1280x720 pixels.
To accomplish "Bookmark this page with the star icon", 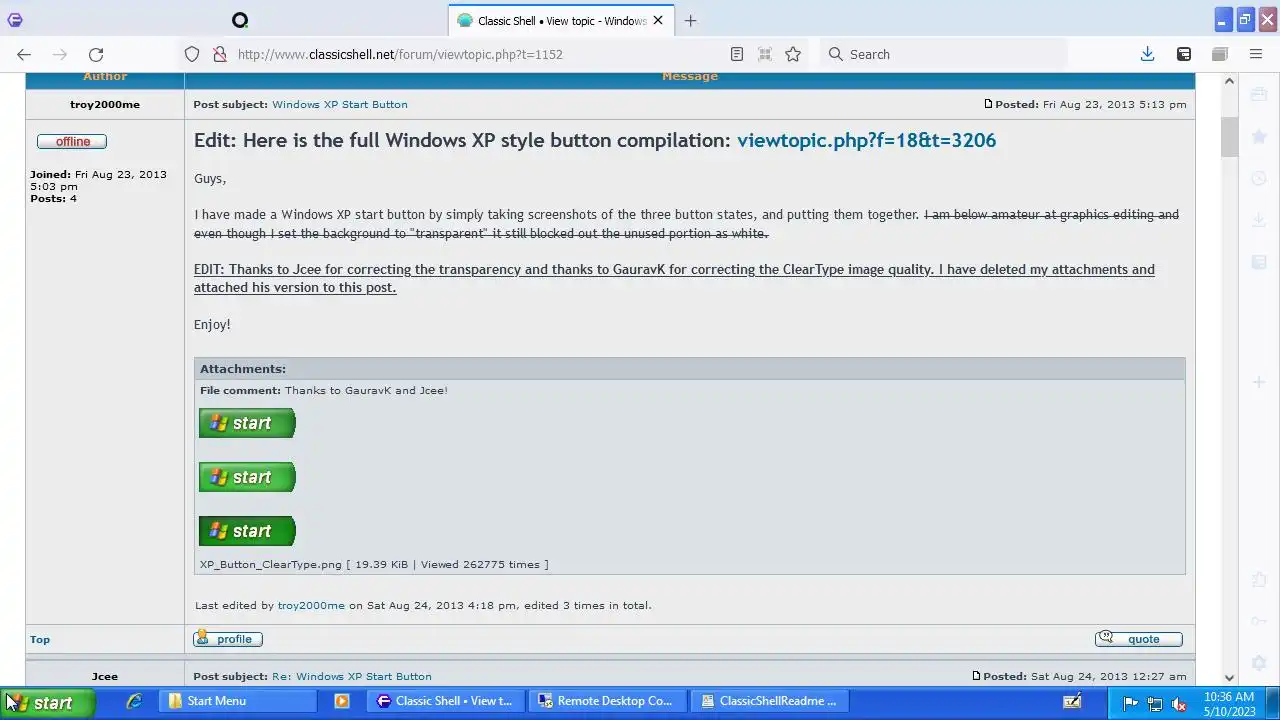I will [x=793, y=54].
